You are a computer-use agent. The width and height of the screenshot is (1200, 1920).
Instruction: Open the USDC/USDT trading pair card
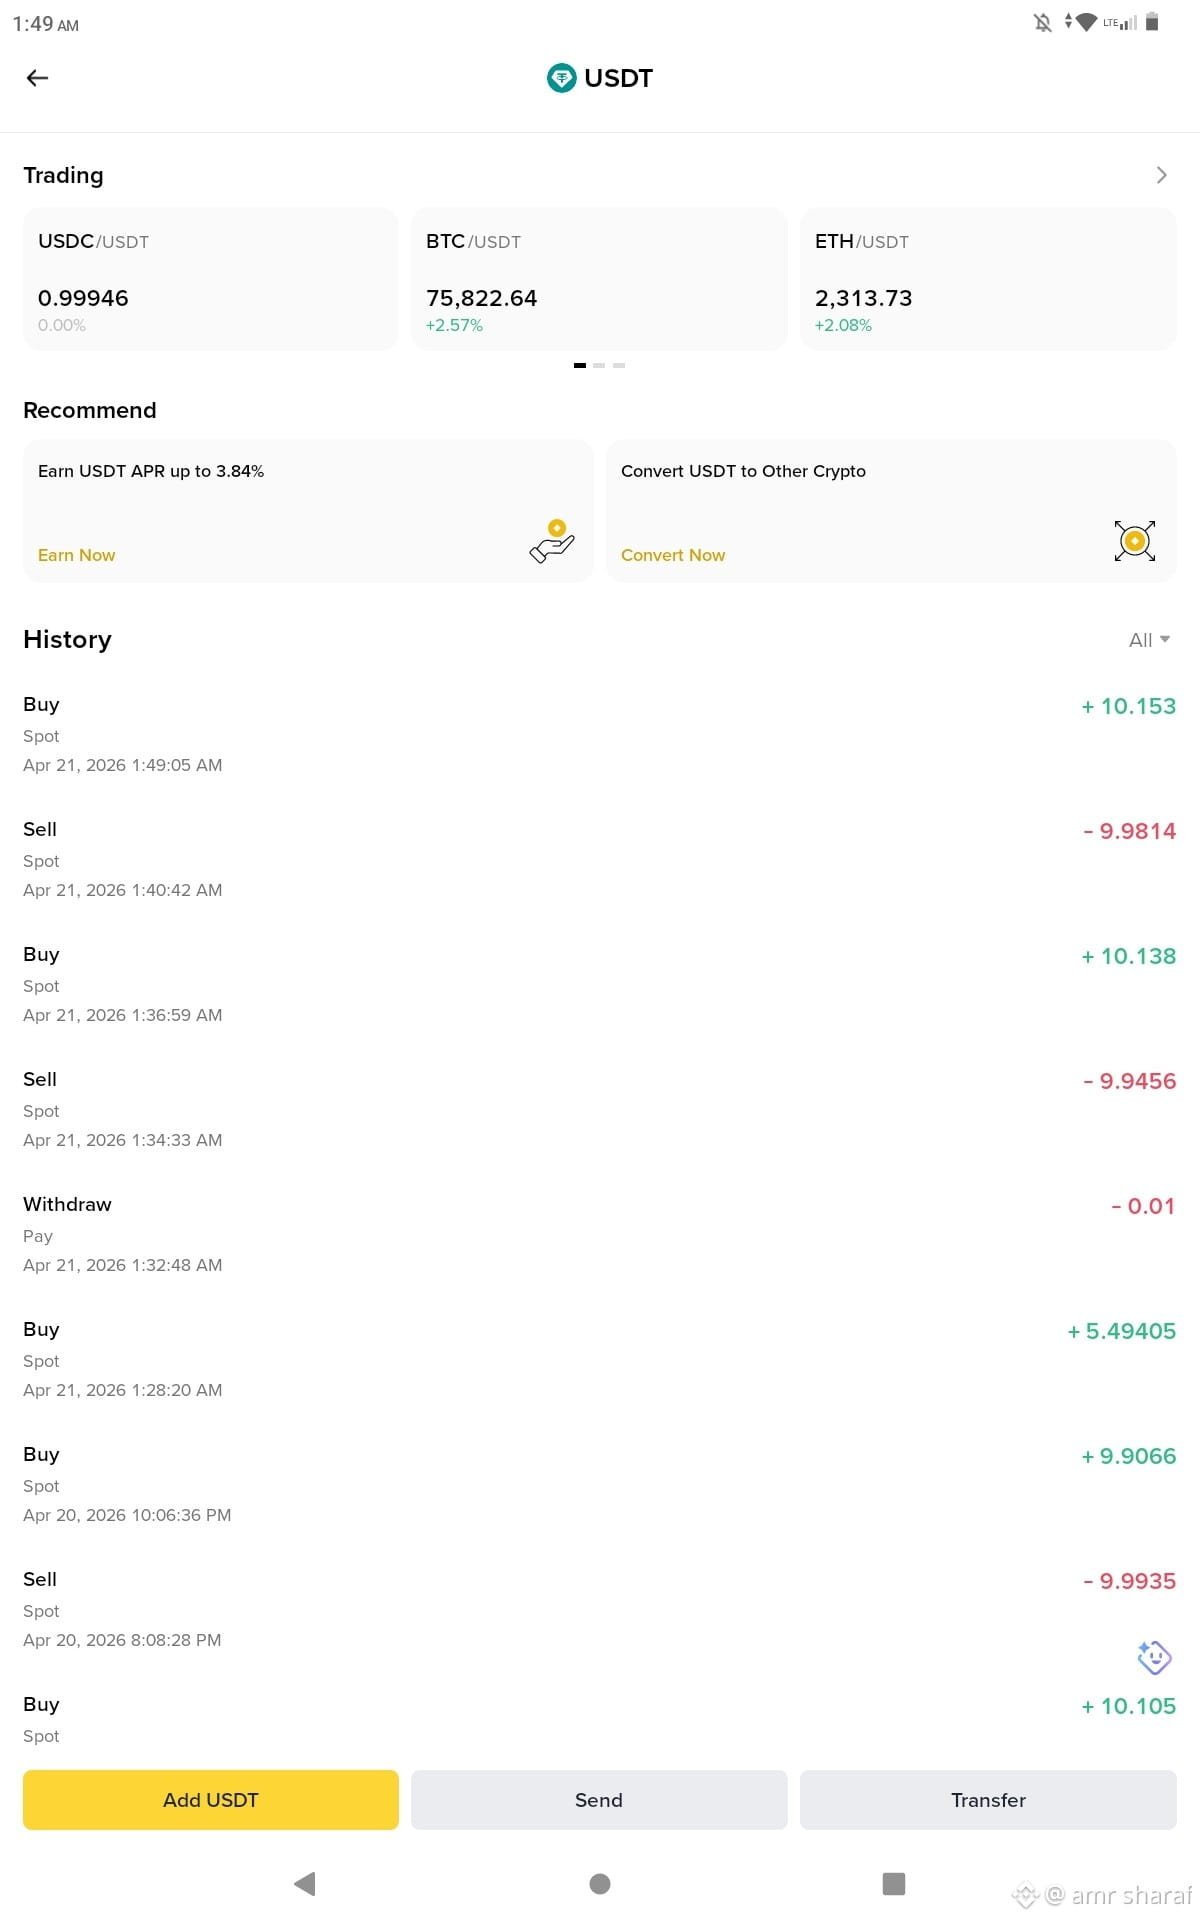tap(211, 279)
